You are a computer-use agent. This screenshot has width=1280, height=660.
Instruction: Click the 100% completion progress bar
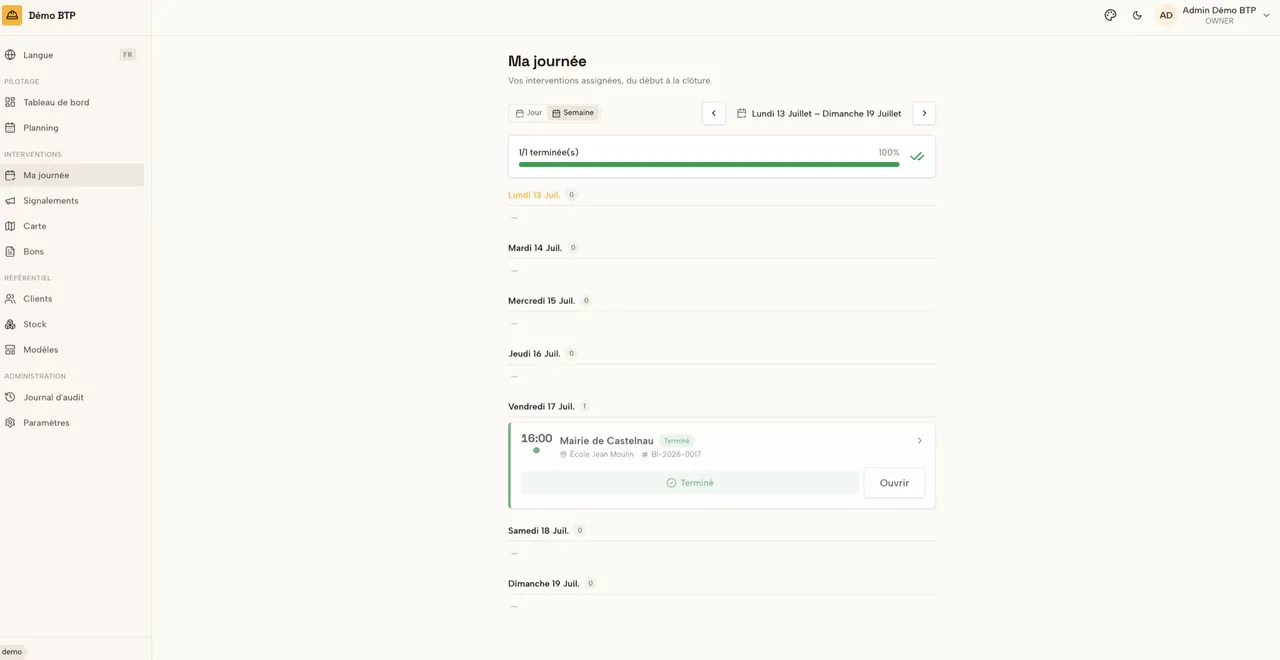coord(709,164)
